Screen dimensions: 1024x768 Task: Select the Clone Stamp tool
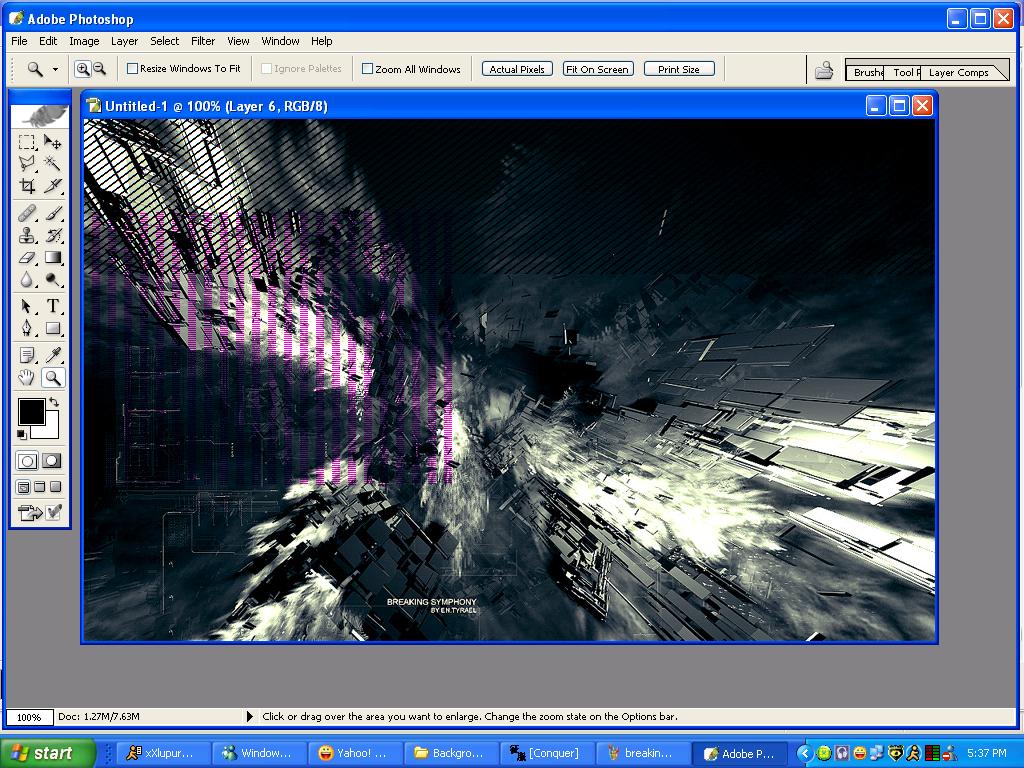(28, 235)
